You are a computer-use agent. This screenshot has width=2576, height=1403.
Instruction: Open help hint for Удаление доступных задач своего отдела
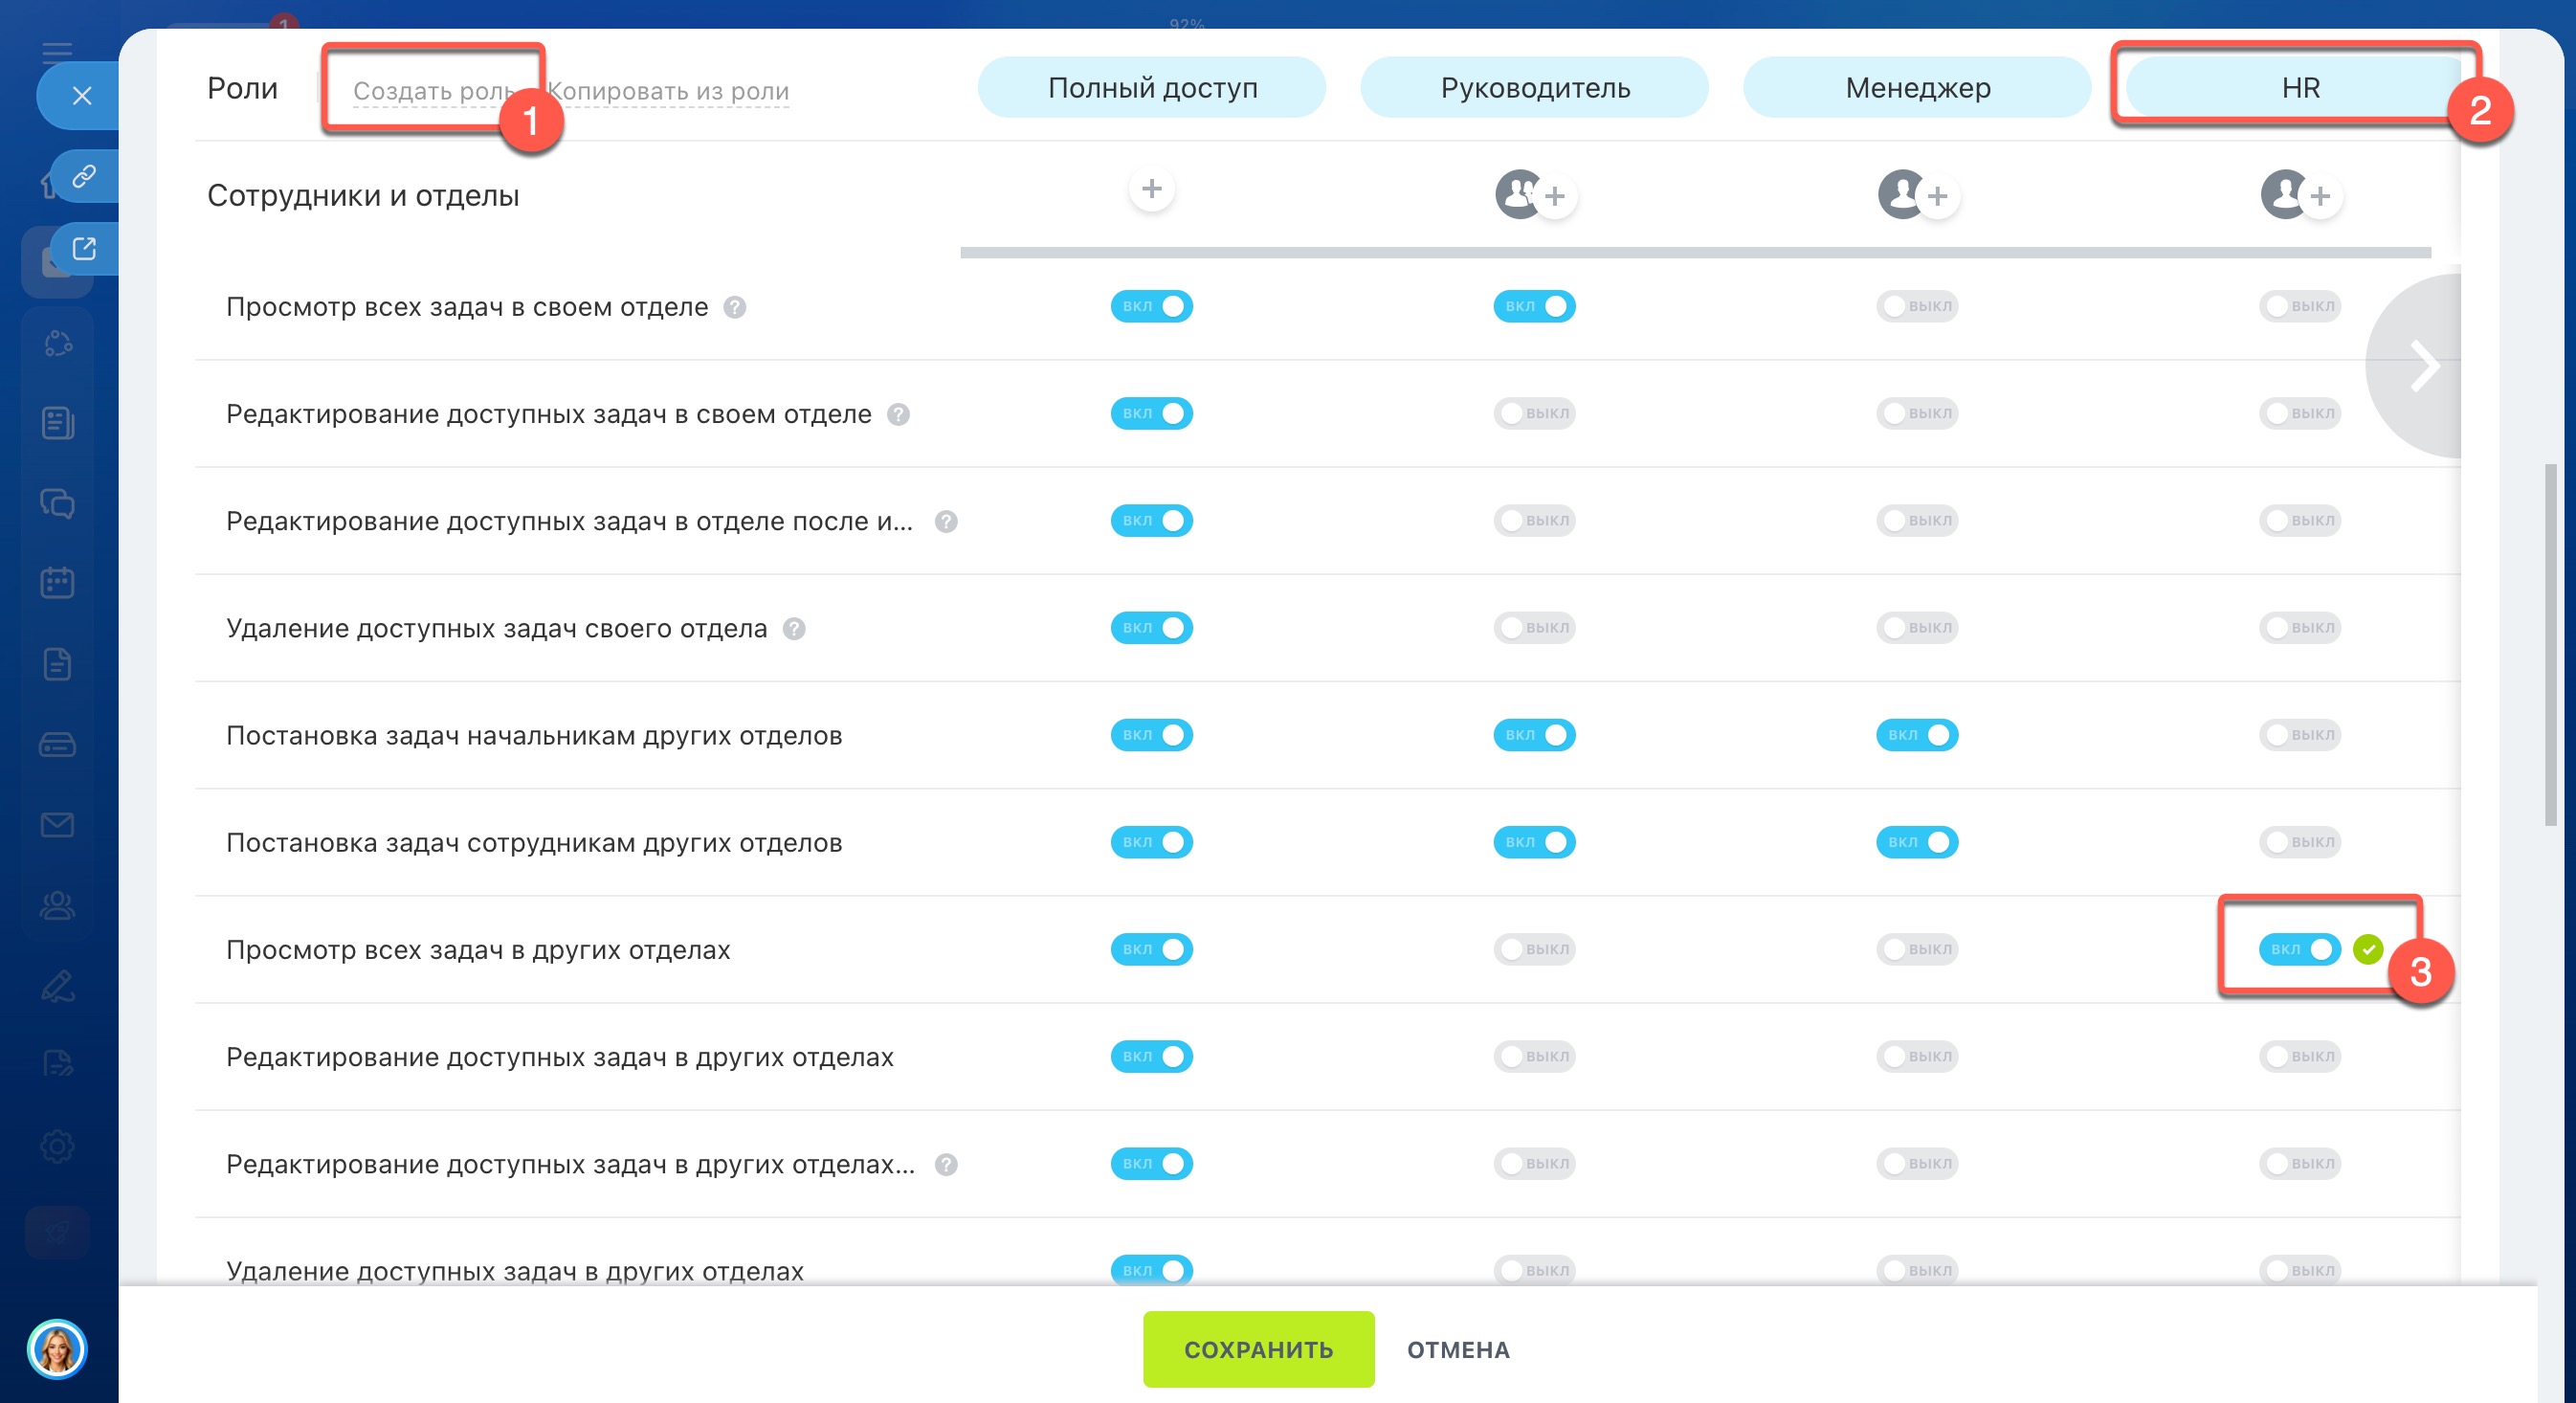coord(794,629)
